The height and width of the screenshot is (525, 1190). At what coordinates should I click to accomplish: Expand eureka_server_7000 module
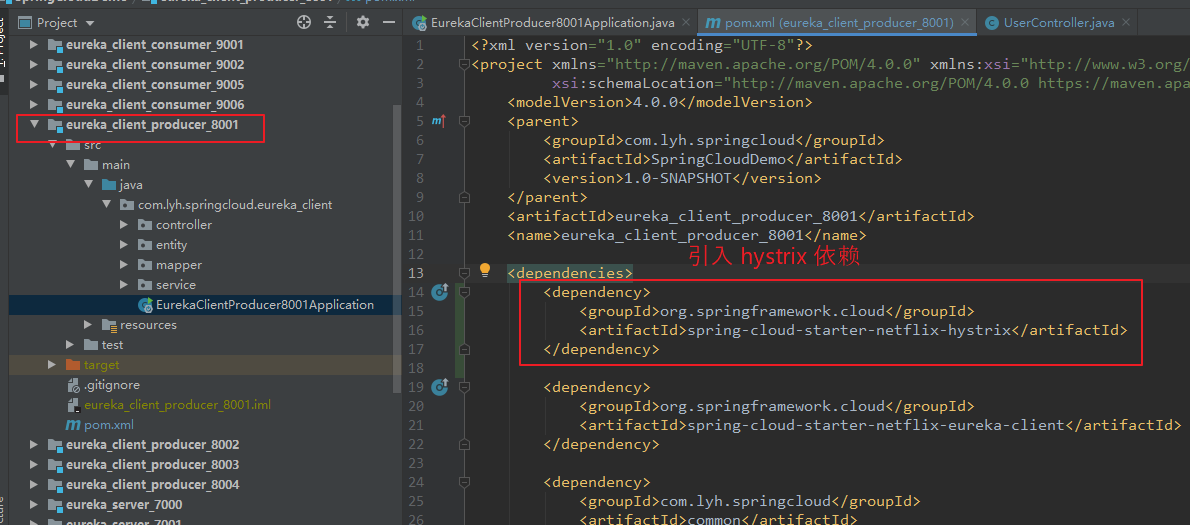pos(33,505)
